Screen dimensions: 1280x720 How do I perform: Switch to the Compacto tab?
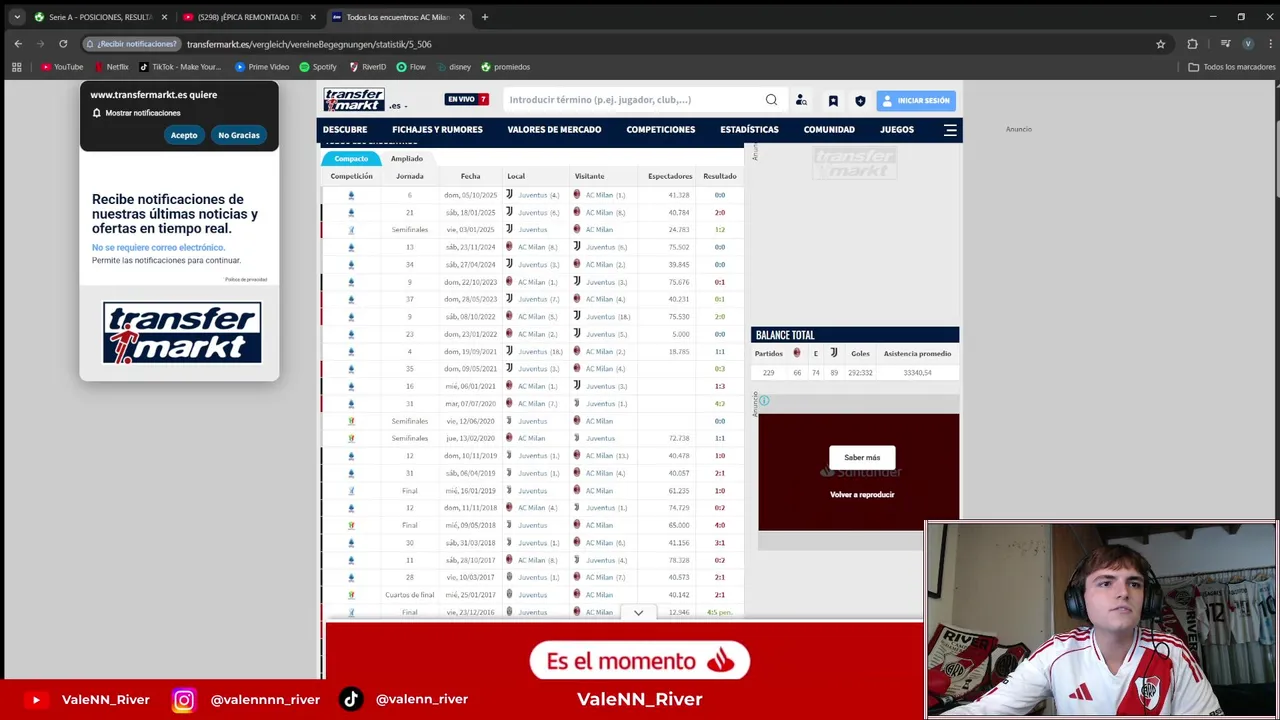click(351, 159)
